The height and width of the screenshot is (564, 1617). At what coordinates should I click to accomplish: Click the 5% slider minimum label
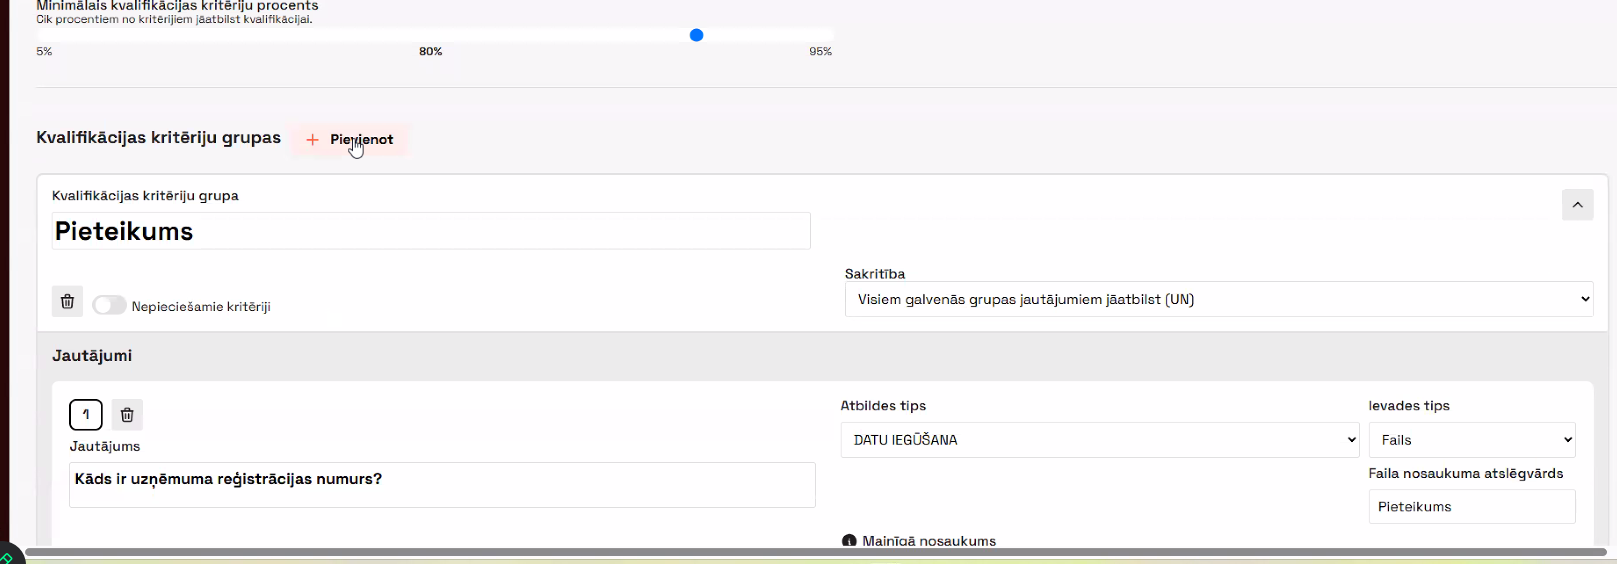pos(44,51)
